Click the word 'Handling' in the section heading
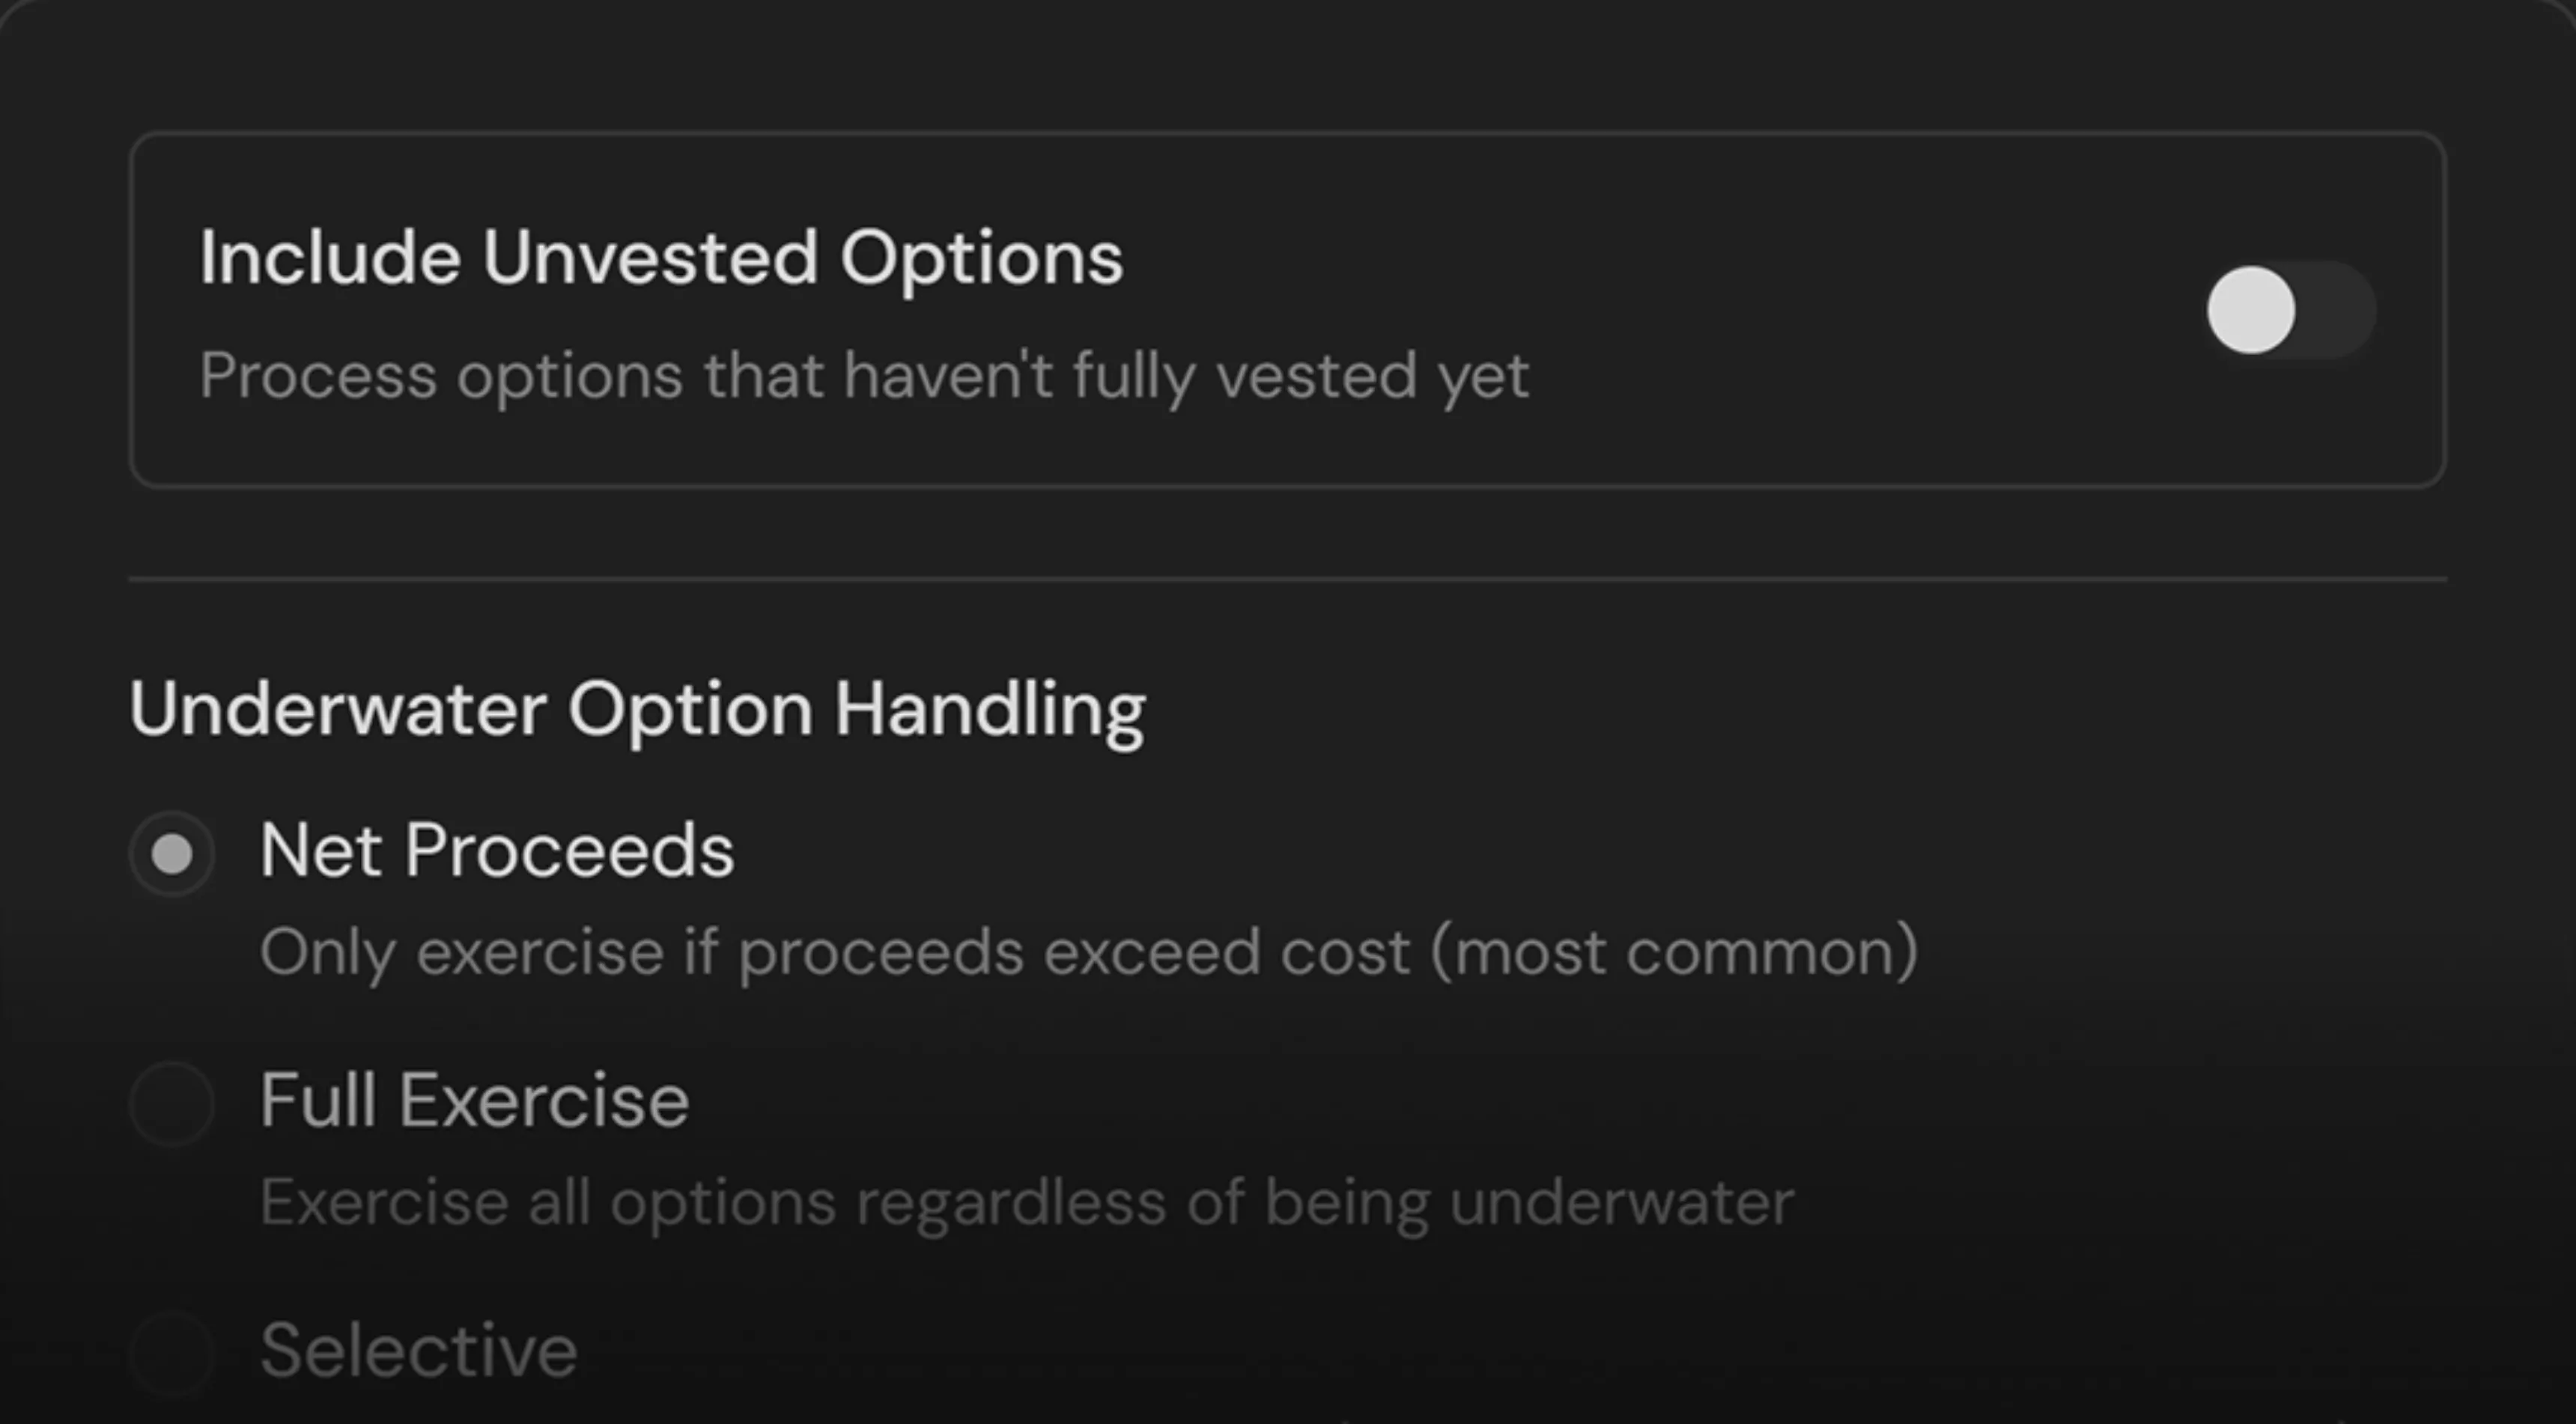The image size is (2576, 1424). [990, 709]
